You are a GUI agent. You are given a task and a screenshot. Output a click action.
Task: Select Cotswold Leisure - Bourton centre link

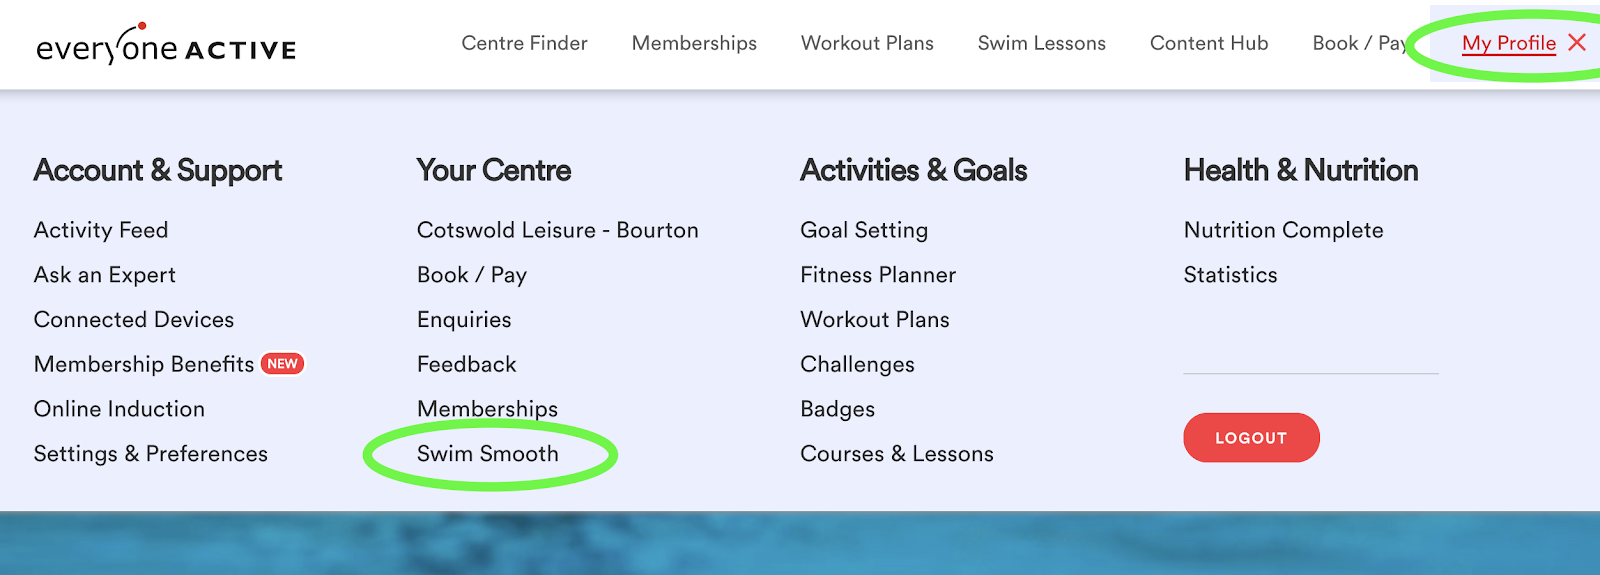557,230
